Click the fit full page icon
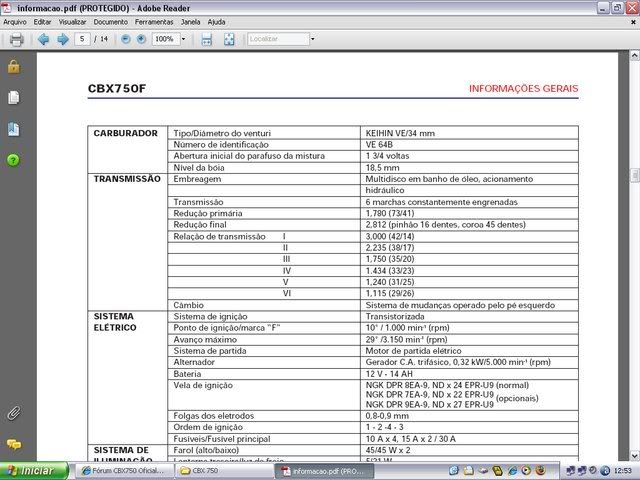The height and width of the screenshot is (480, 640). [x=229, y=39]
